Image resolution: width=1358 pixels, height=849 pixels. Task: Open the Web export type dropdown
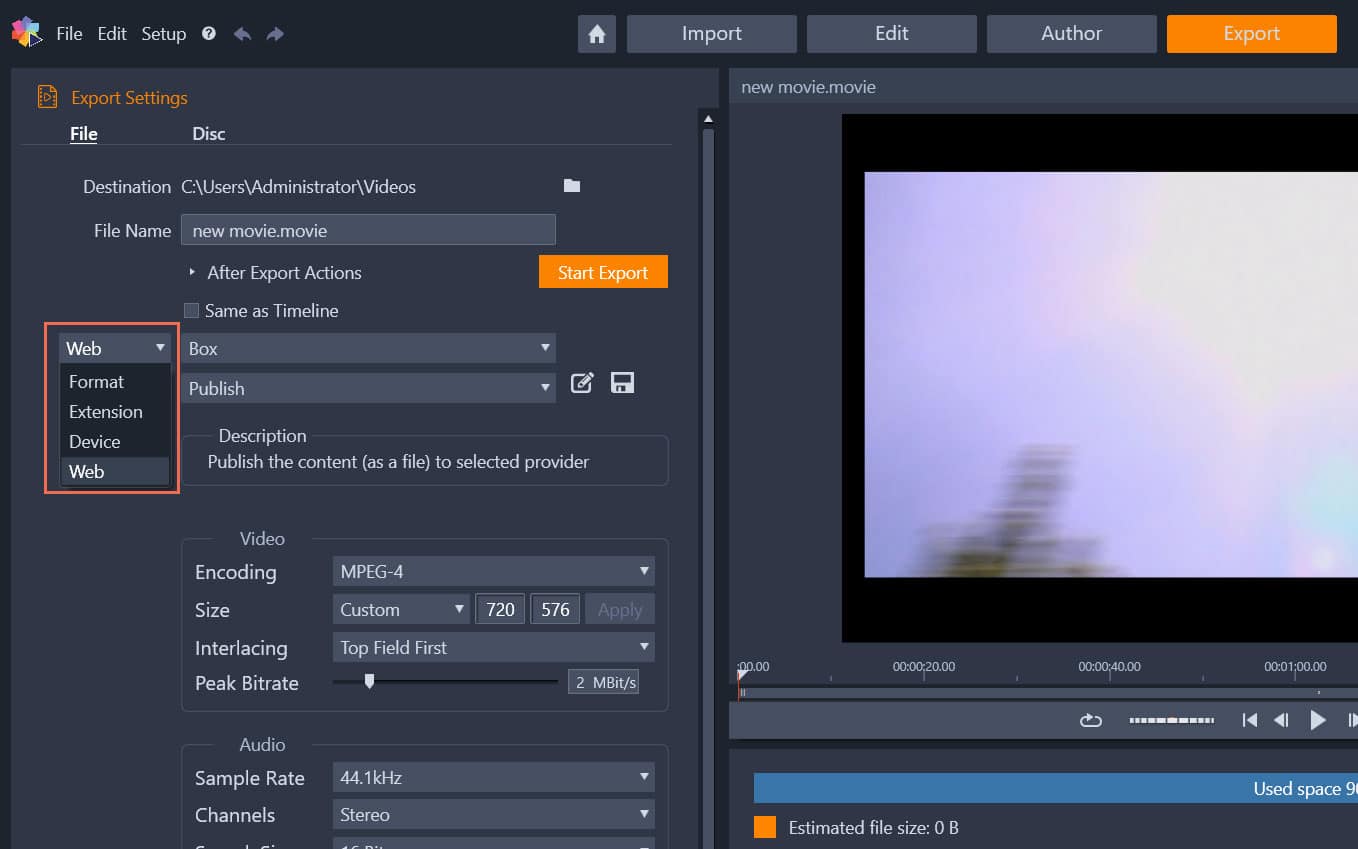click(x=115, y=348)
